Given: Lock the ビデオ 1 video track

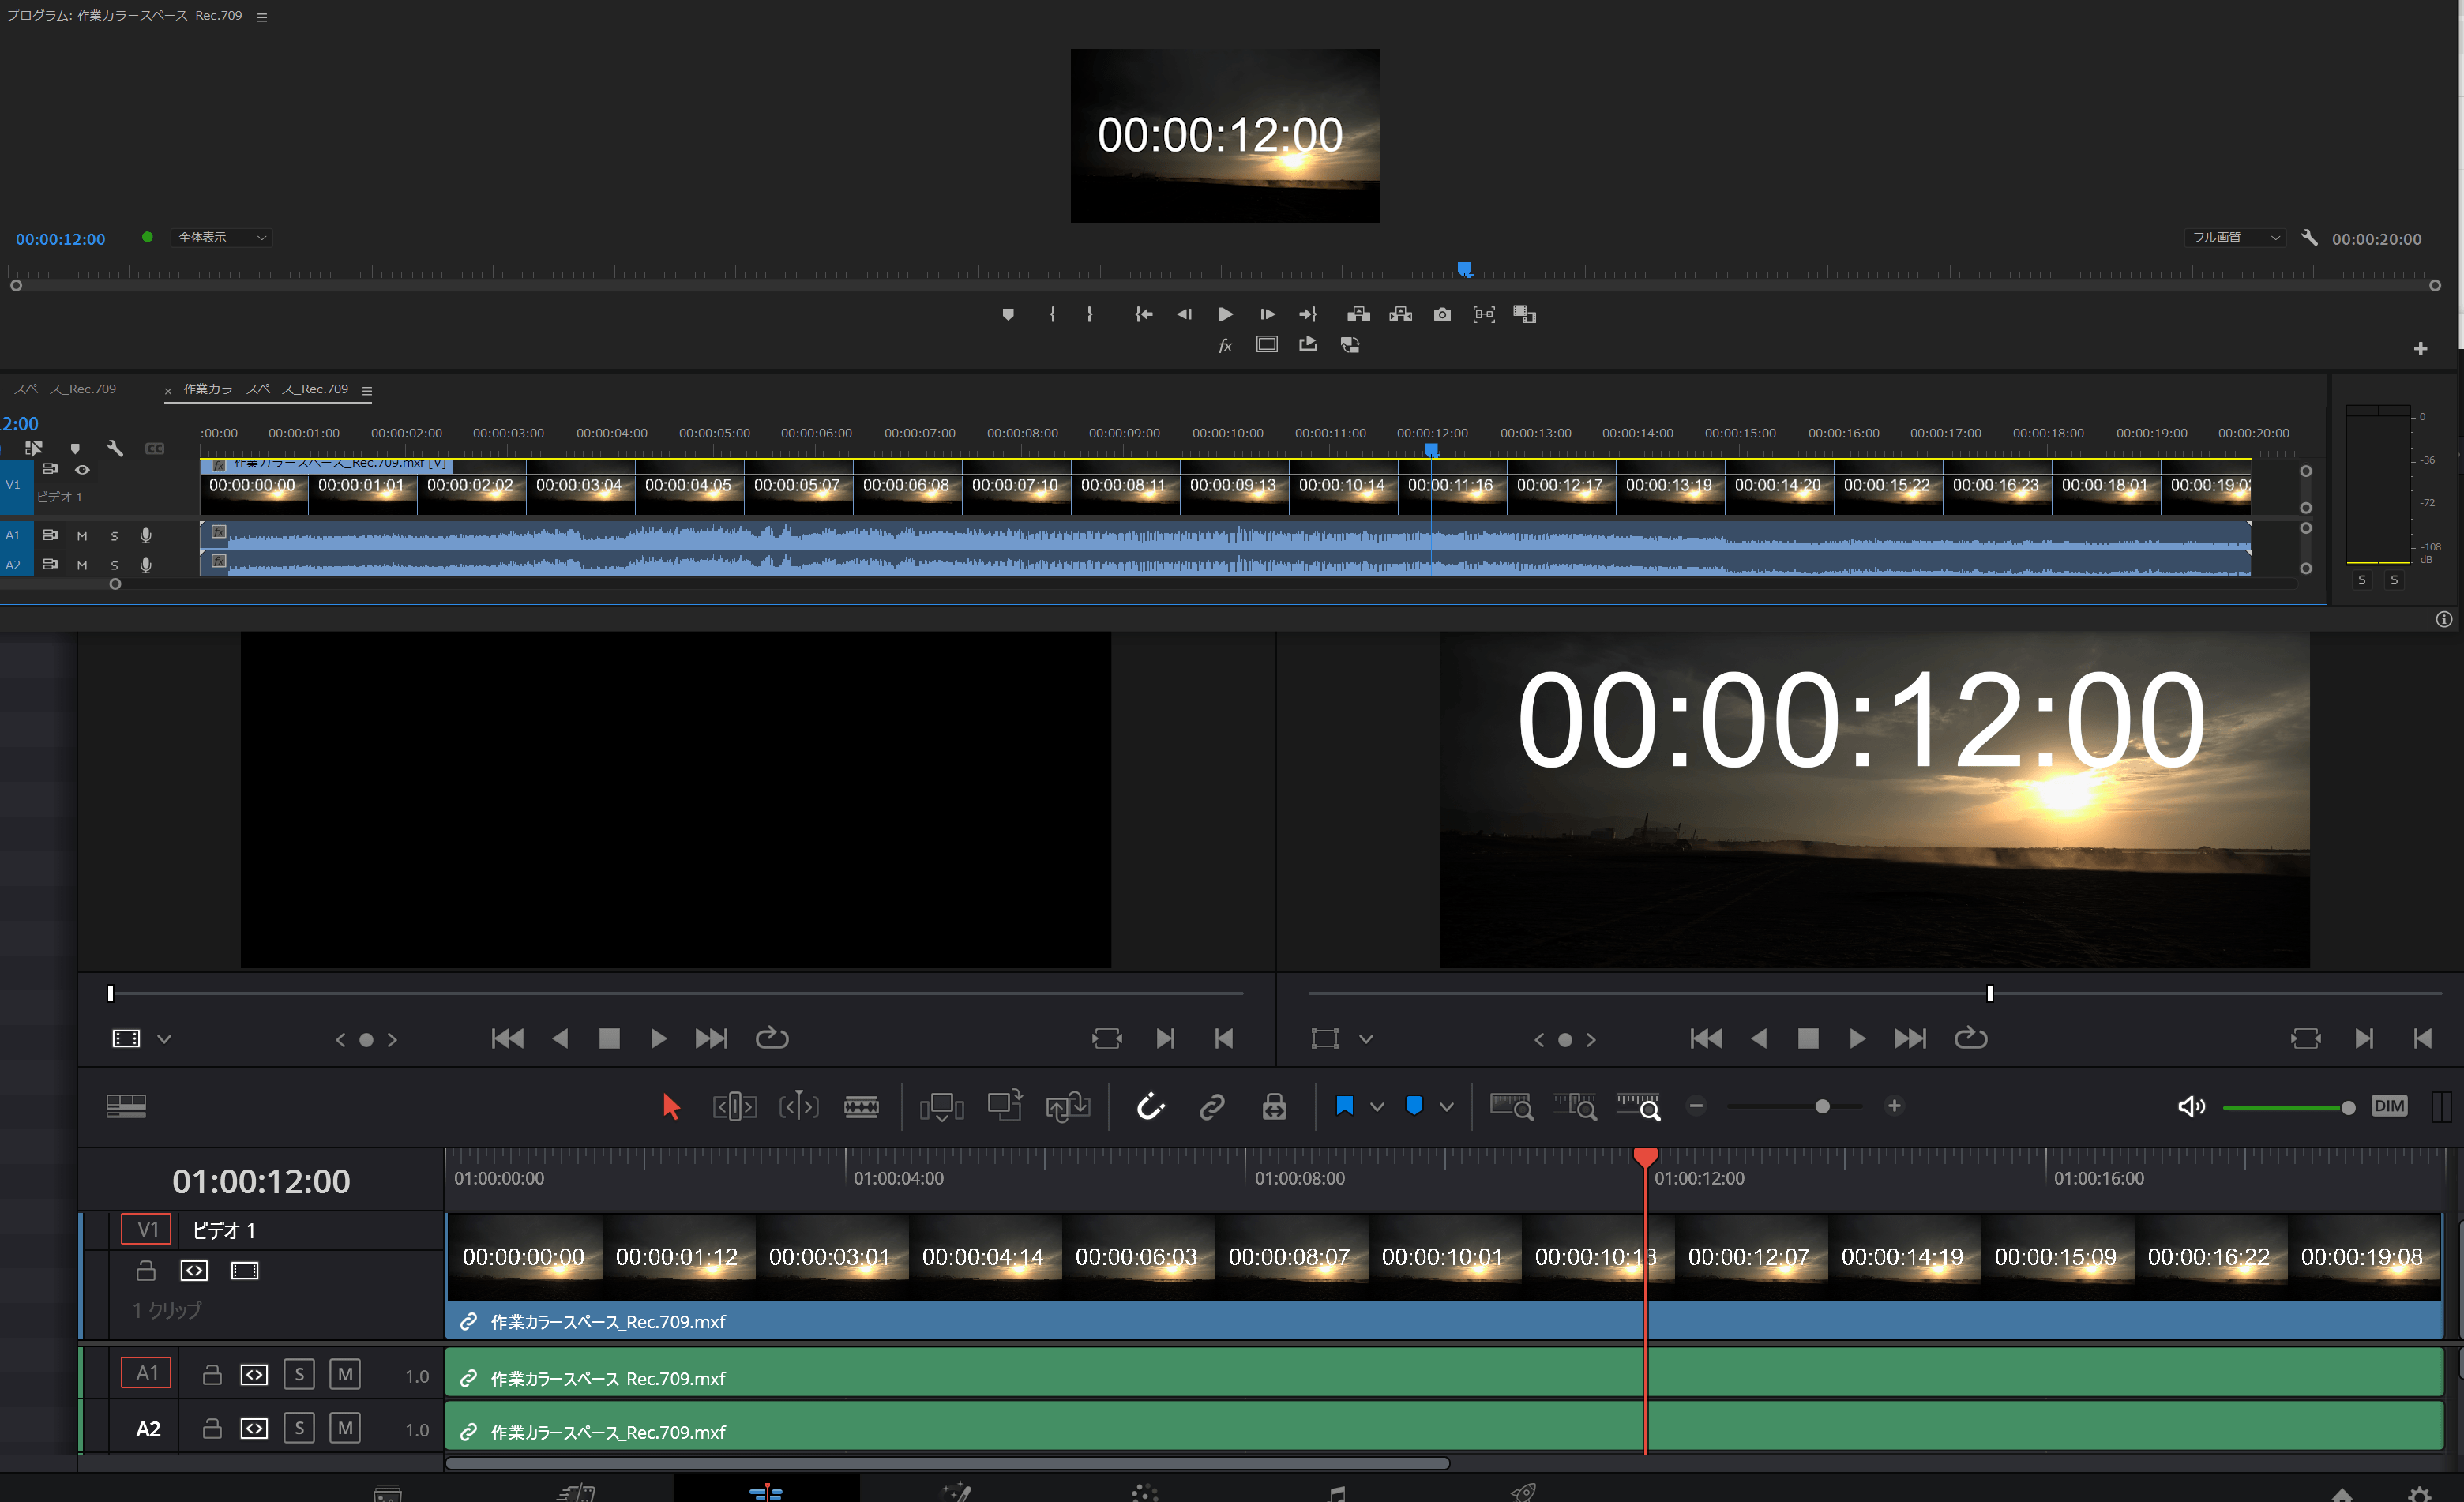Looking at the screenshot, I should pyautogui.click(x=146, y=1270).
